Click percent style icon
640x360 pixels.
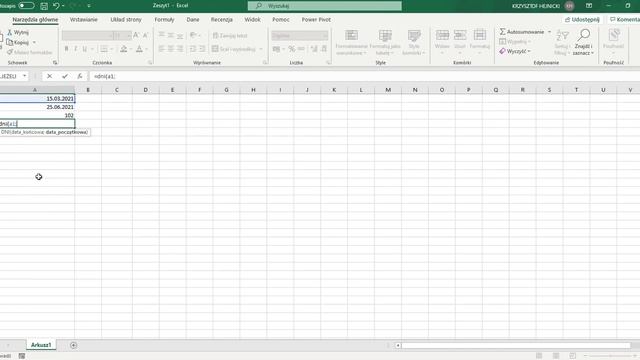tap(291, 49)
